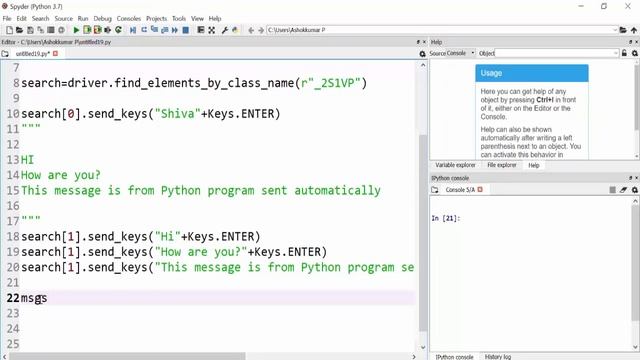Select the untitled19.py editor tab

click(33, 54)
